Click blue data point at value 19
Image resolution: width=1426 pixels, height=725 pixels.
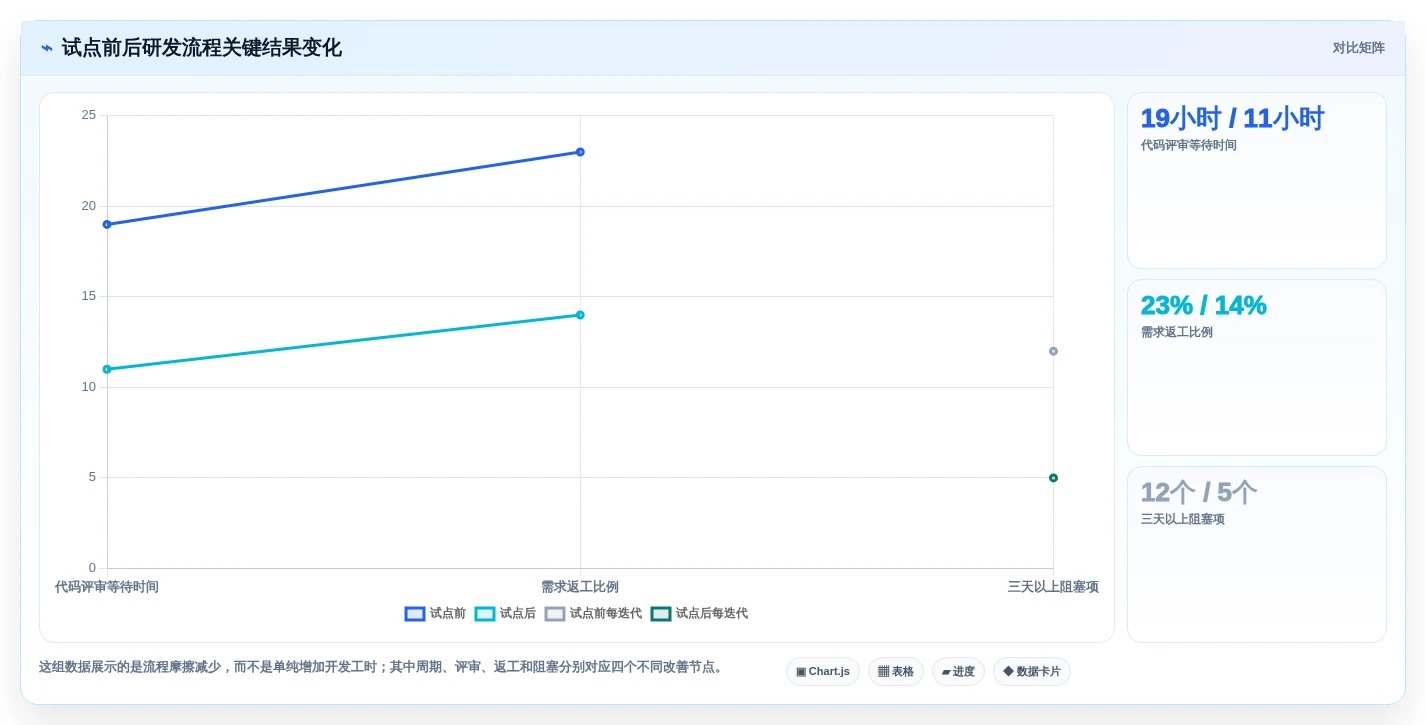pos(107,224)
